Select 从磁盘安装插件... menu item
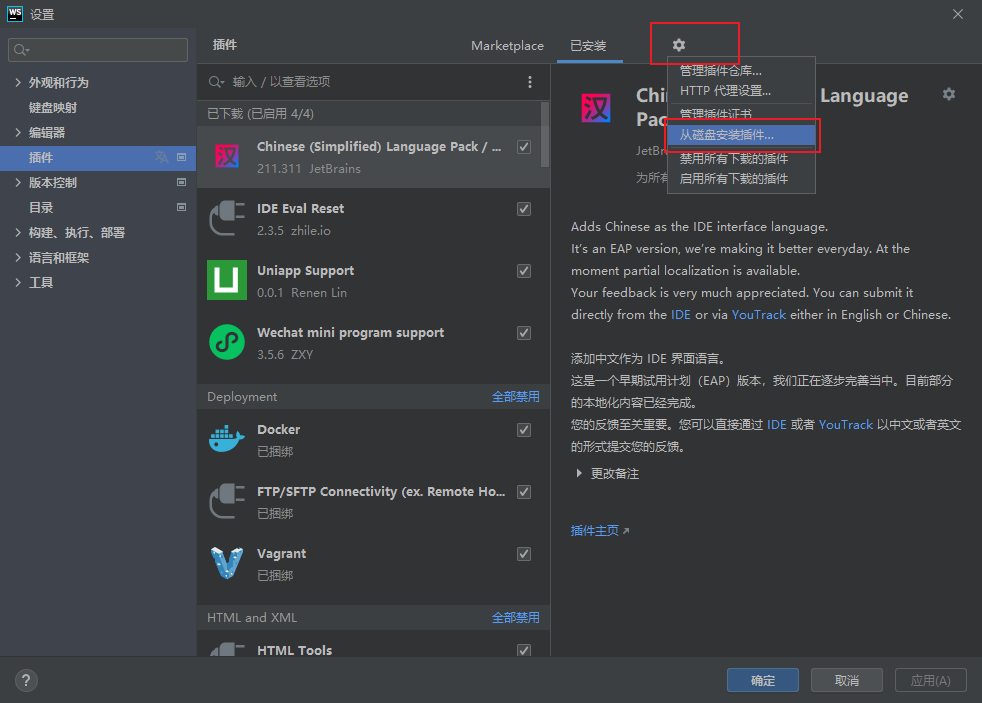Viewport: 982px width, 703px height. pos(742,135)
